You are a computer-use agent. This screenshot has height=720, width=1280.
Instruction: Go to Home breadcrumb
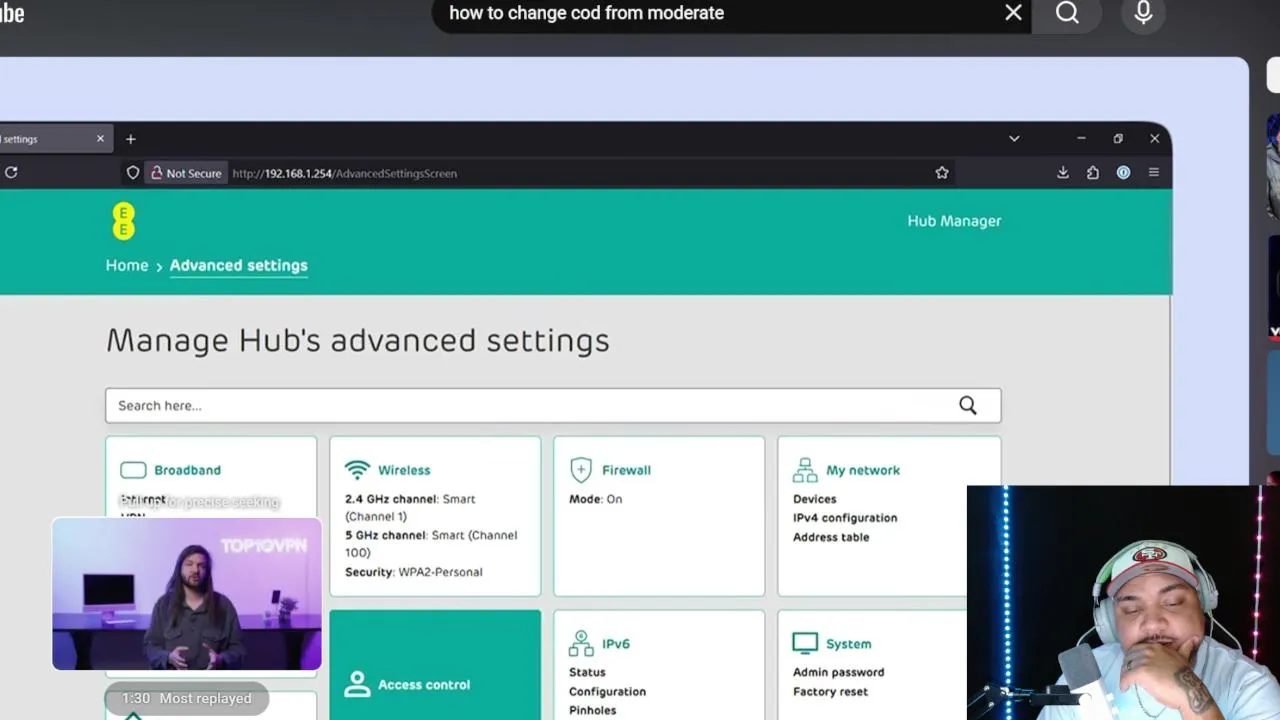(127, 265)
